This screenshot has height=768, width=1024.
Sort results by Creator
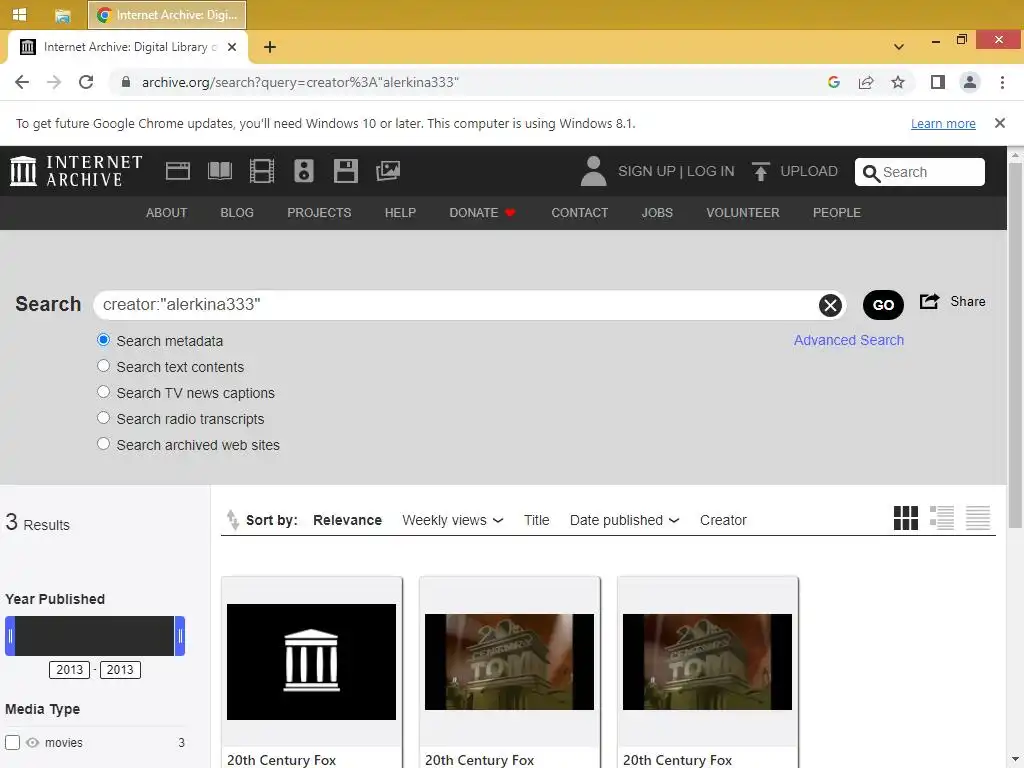(723, 520)
